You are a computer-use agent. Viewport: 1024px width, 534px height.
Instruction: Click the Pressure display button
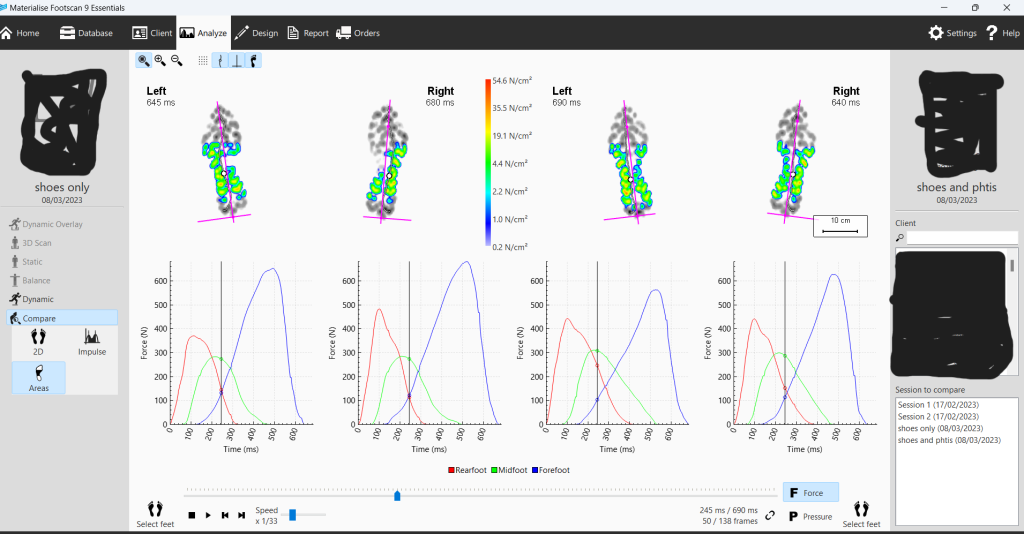pyautogui.click(x=810, y=516)
